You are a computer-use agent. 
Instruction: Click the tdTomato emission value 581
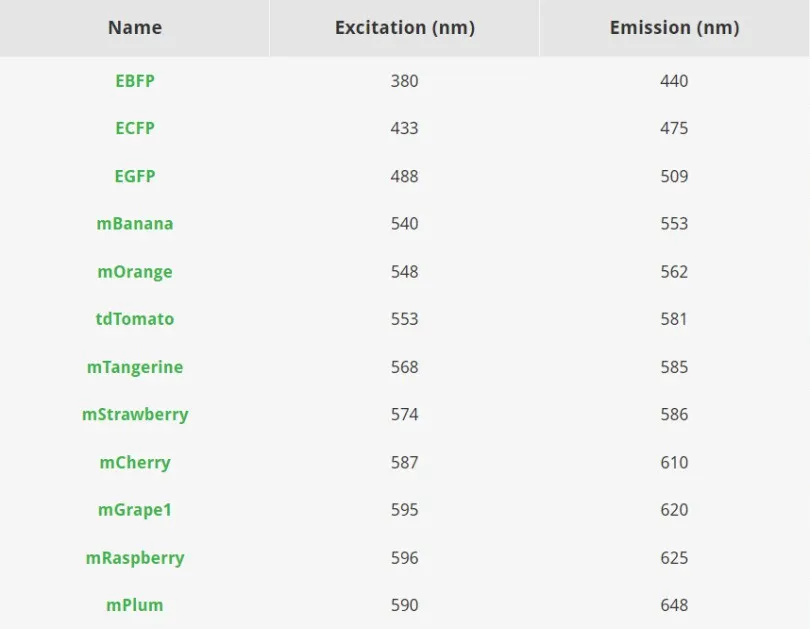point(674,319)
